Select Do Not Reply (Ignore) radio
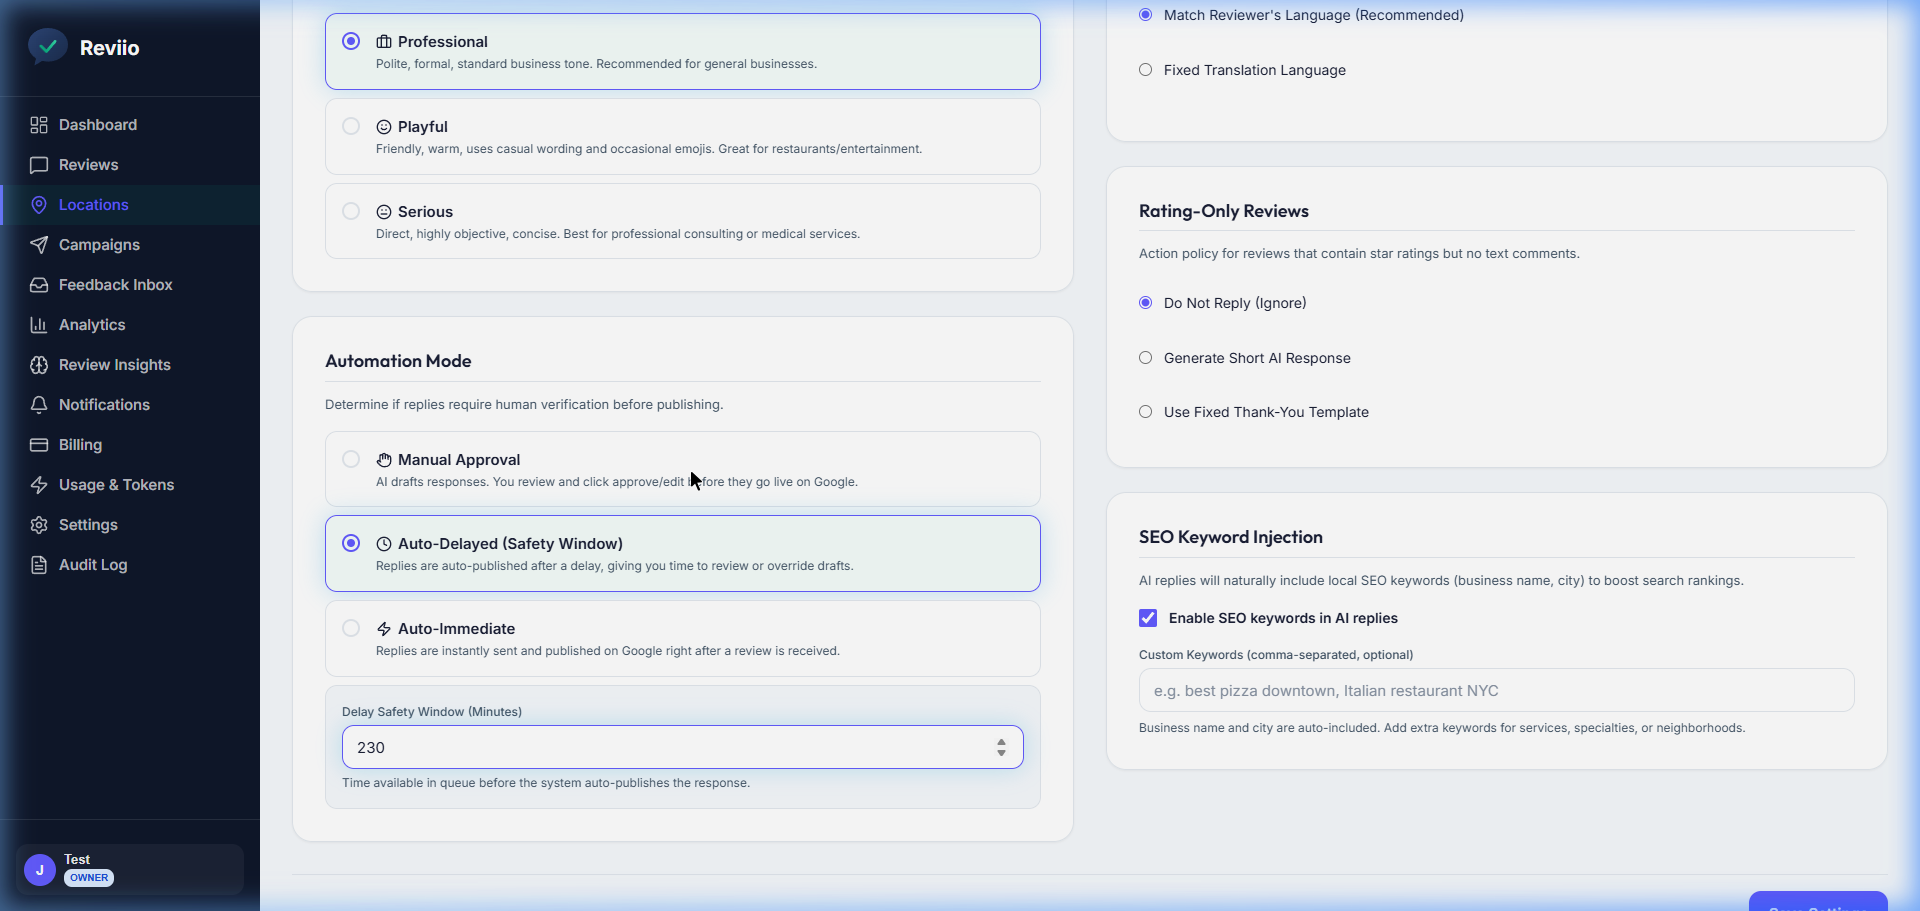1920x911 pixels. pos(1146,303)
